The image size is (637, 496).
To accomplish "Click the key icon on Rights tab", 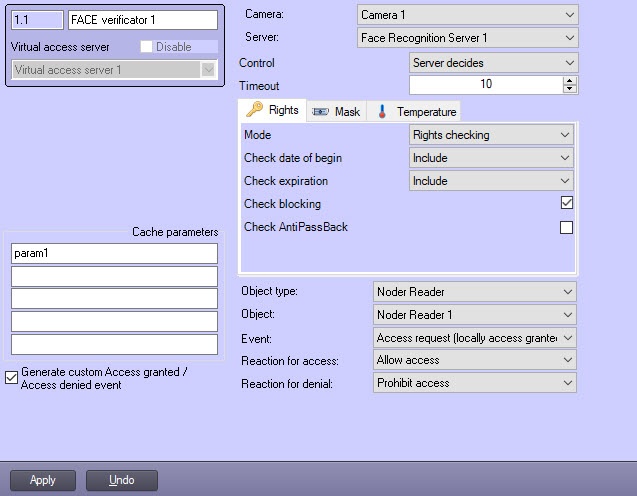I will 254,111.
